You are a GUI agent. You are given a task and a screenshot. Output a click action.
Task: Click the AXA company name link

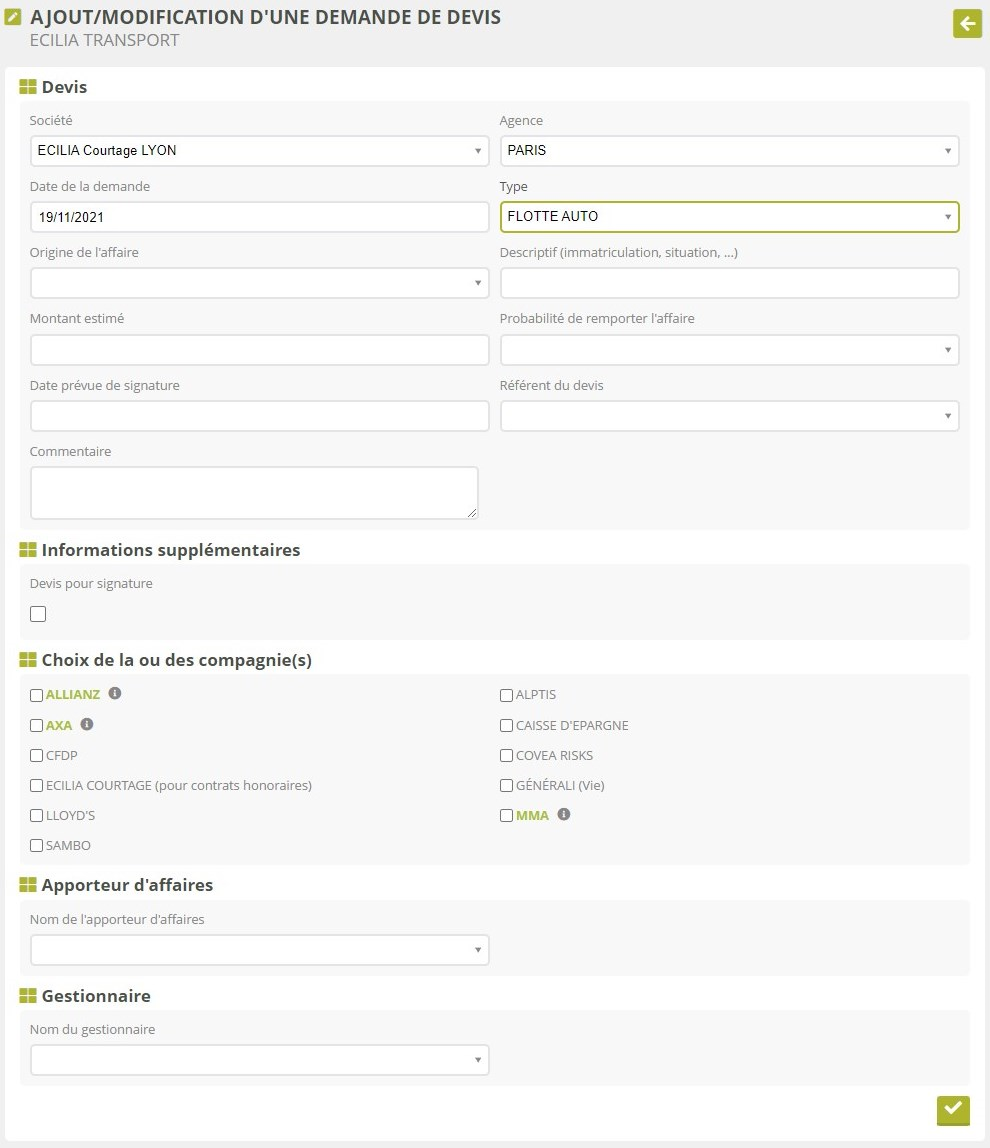tap(59, 726)
